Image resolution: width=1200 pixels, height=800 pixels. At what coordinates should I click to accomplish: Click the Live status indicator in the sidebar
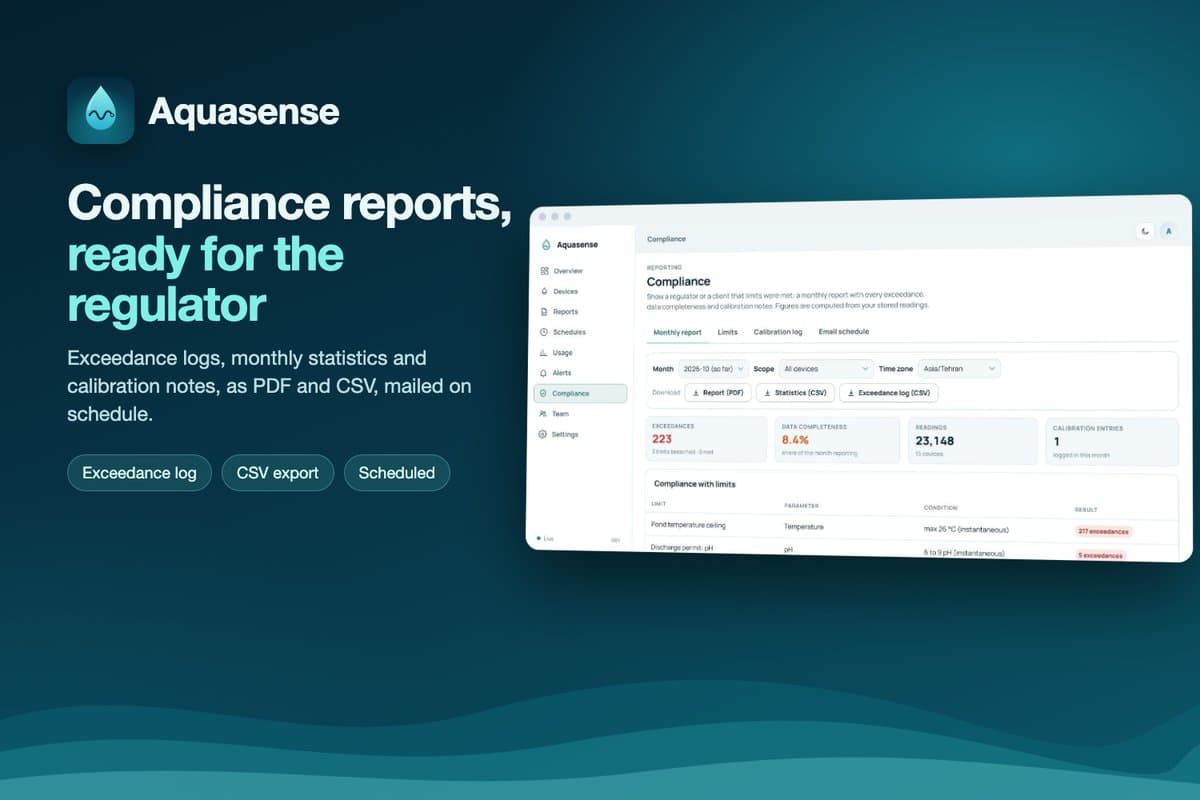[x=546, y=538]
